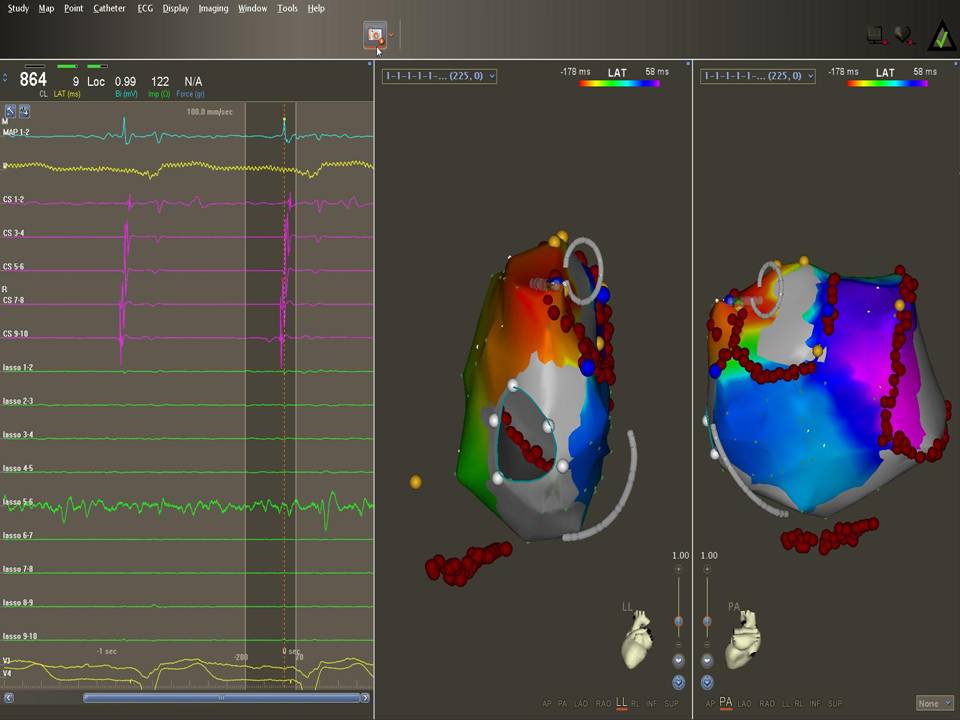Click the left map zoom slider handle
The width and height of the screenshot is (960, 720).
[x=679, y=621]
